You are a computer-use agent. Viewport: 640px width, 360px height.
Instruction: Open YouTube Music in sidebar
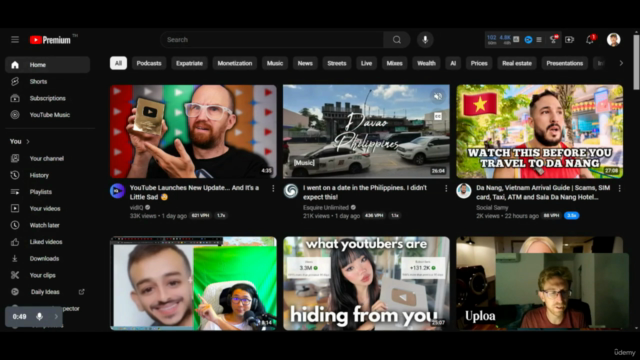coord(48,115)
